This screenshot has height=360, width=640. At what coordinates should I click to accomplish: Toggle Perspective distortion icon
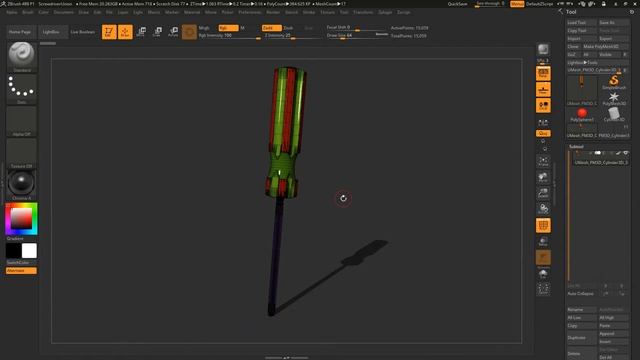click(x=543, y=73)
